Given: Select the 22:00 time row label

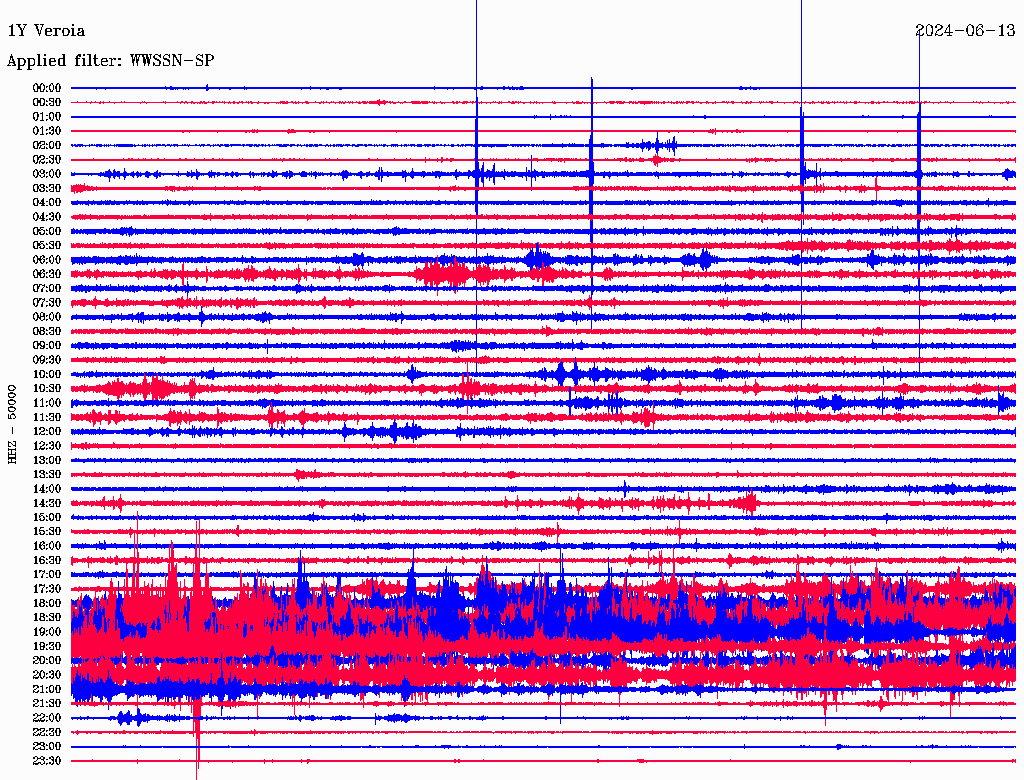Looking at the screenshot, I should (x=47, y=718).
